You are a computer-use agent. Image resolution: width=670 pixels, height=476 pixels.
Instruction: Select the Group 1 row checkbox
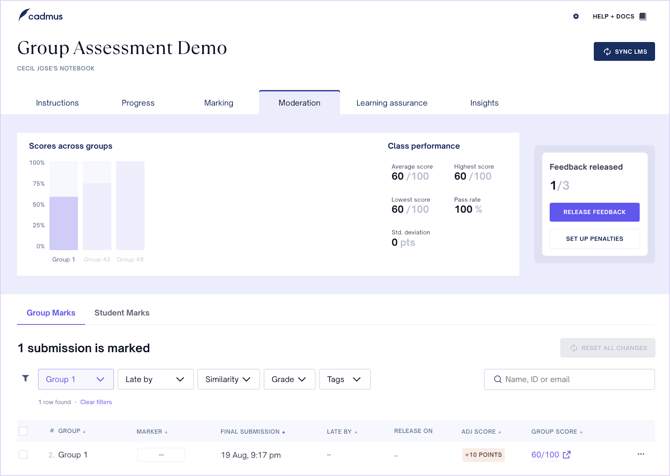point(23,455)
